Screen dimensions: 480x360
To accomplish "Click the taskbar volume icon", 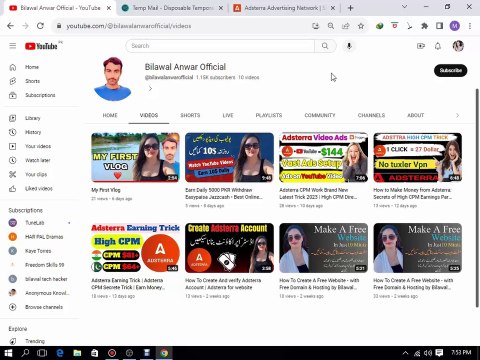I will point(428,353).
